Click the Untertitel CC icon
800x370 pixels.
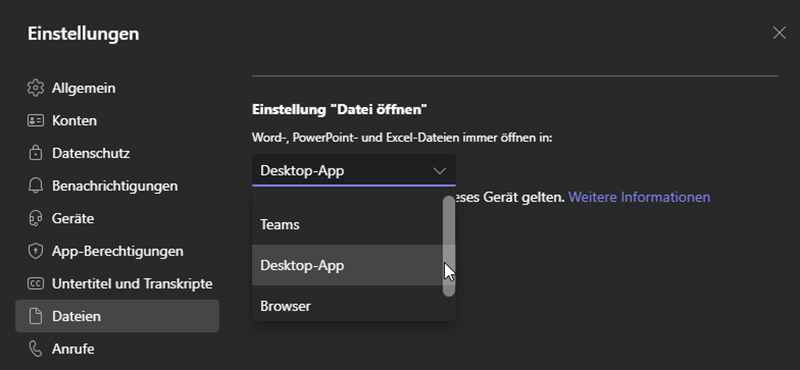coord(35,284)
